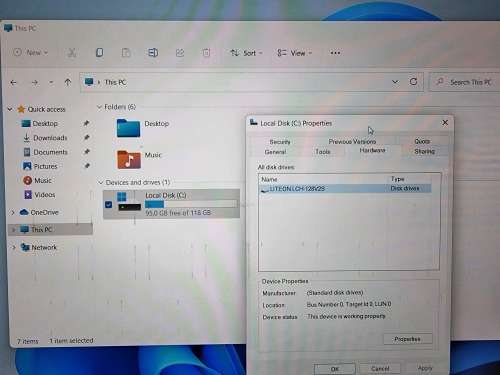Go up one level with up arrow

pyautogui.click(x=68, y=82)
